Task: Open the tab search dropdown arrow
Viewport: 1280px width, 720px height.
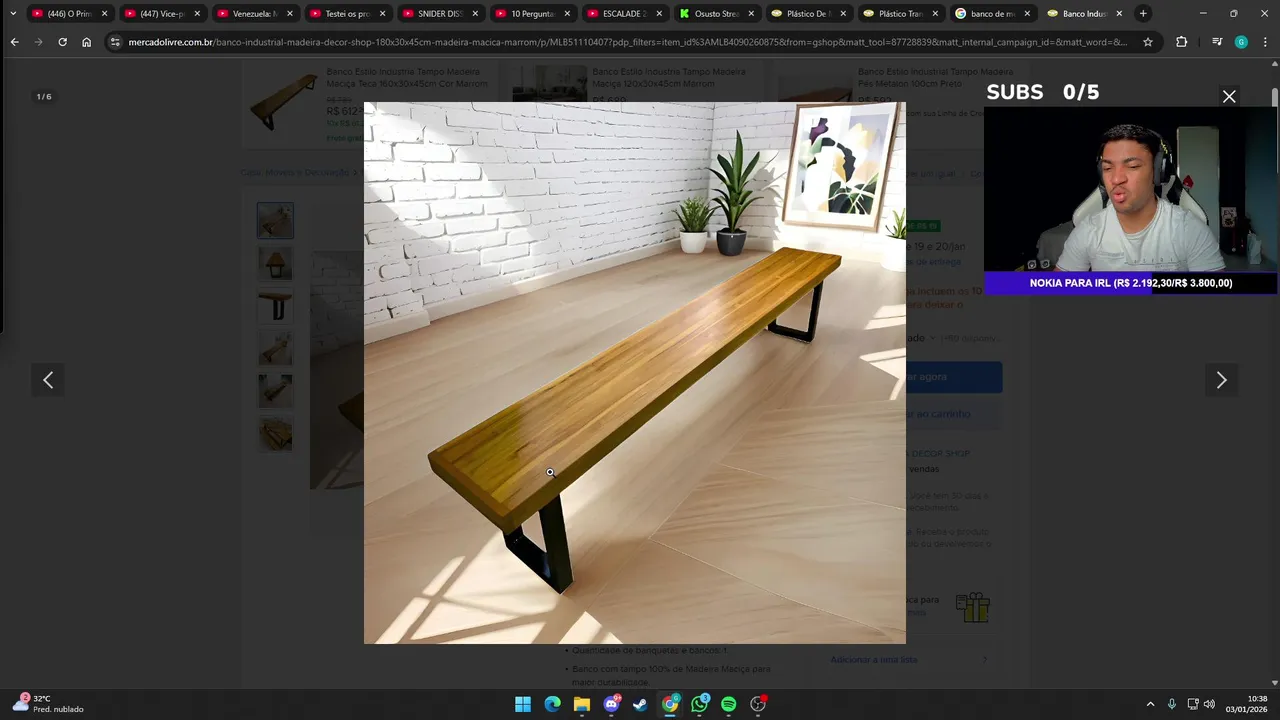Action: point(13,14)
